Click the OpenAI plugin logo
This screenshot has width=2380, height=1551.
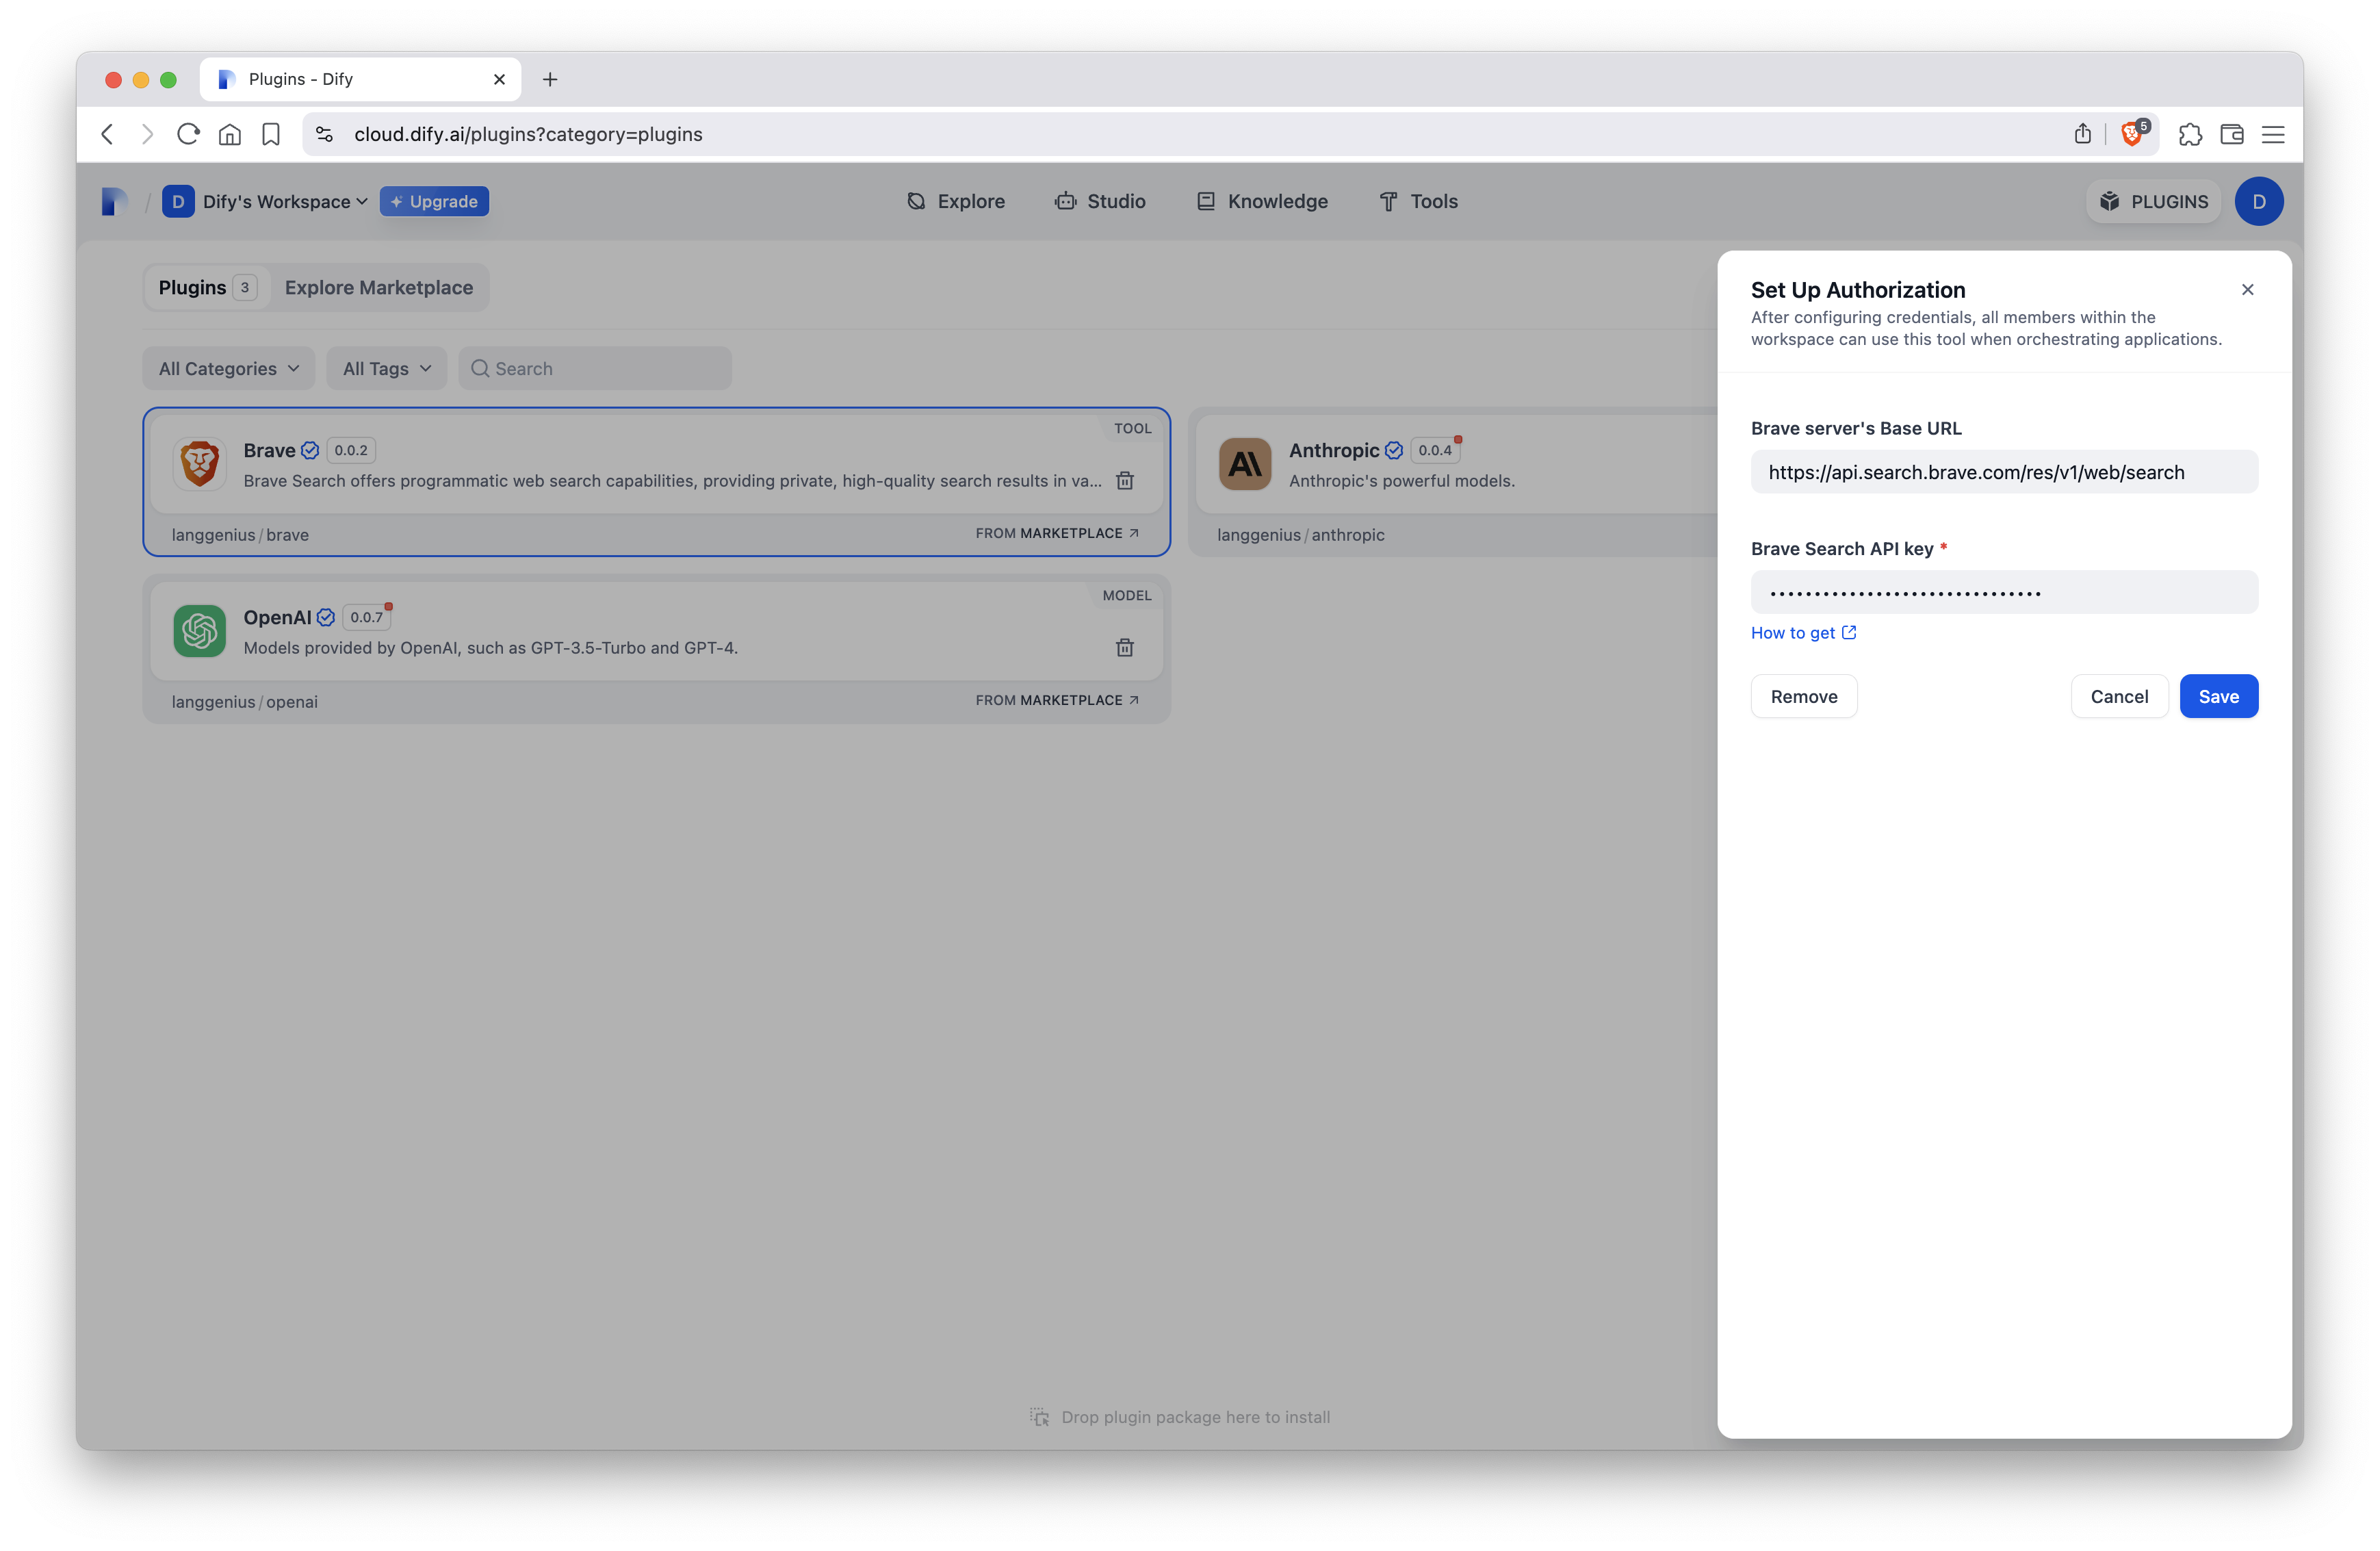point(199,631)
